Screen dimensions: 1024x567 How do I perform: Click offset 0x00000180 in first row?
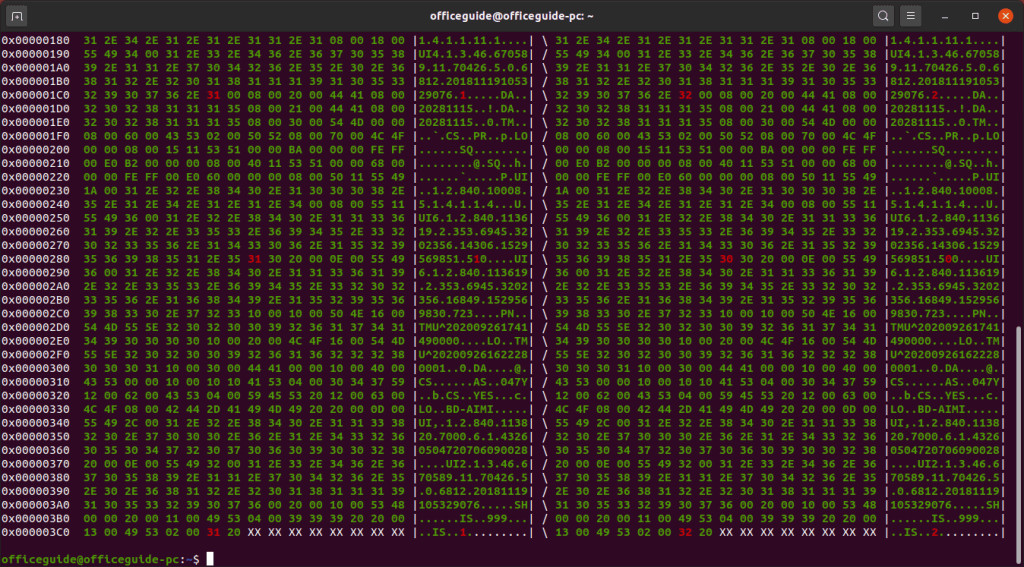point(36,39)
